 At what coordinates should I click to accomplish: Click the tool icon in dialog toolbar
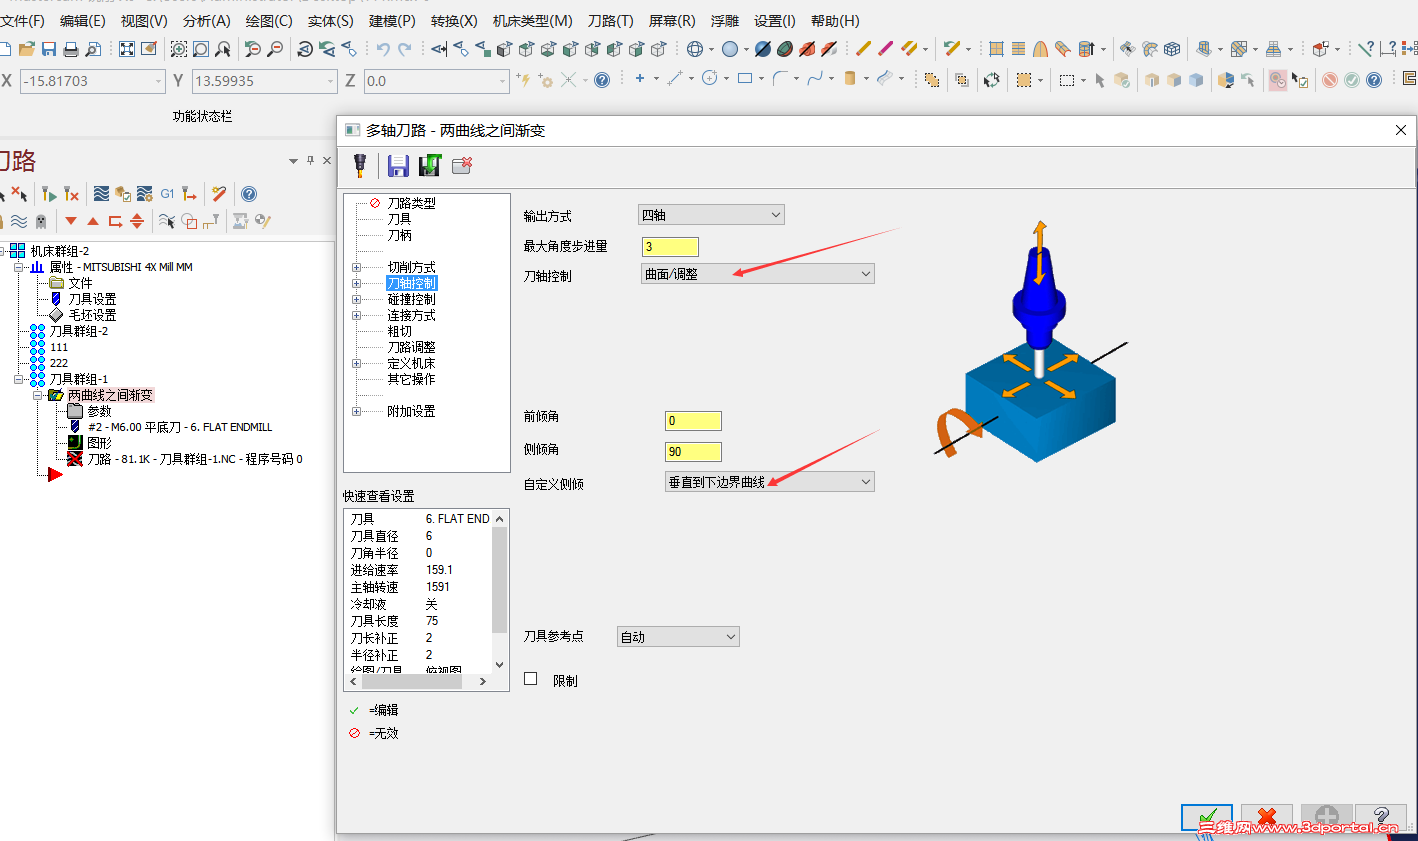point(360,166)
